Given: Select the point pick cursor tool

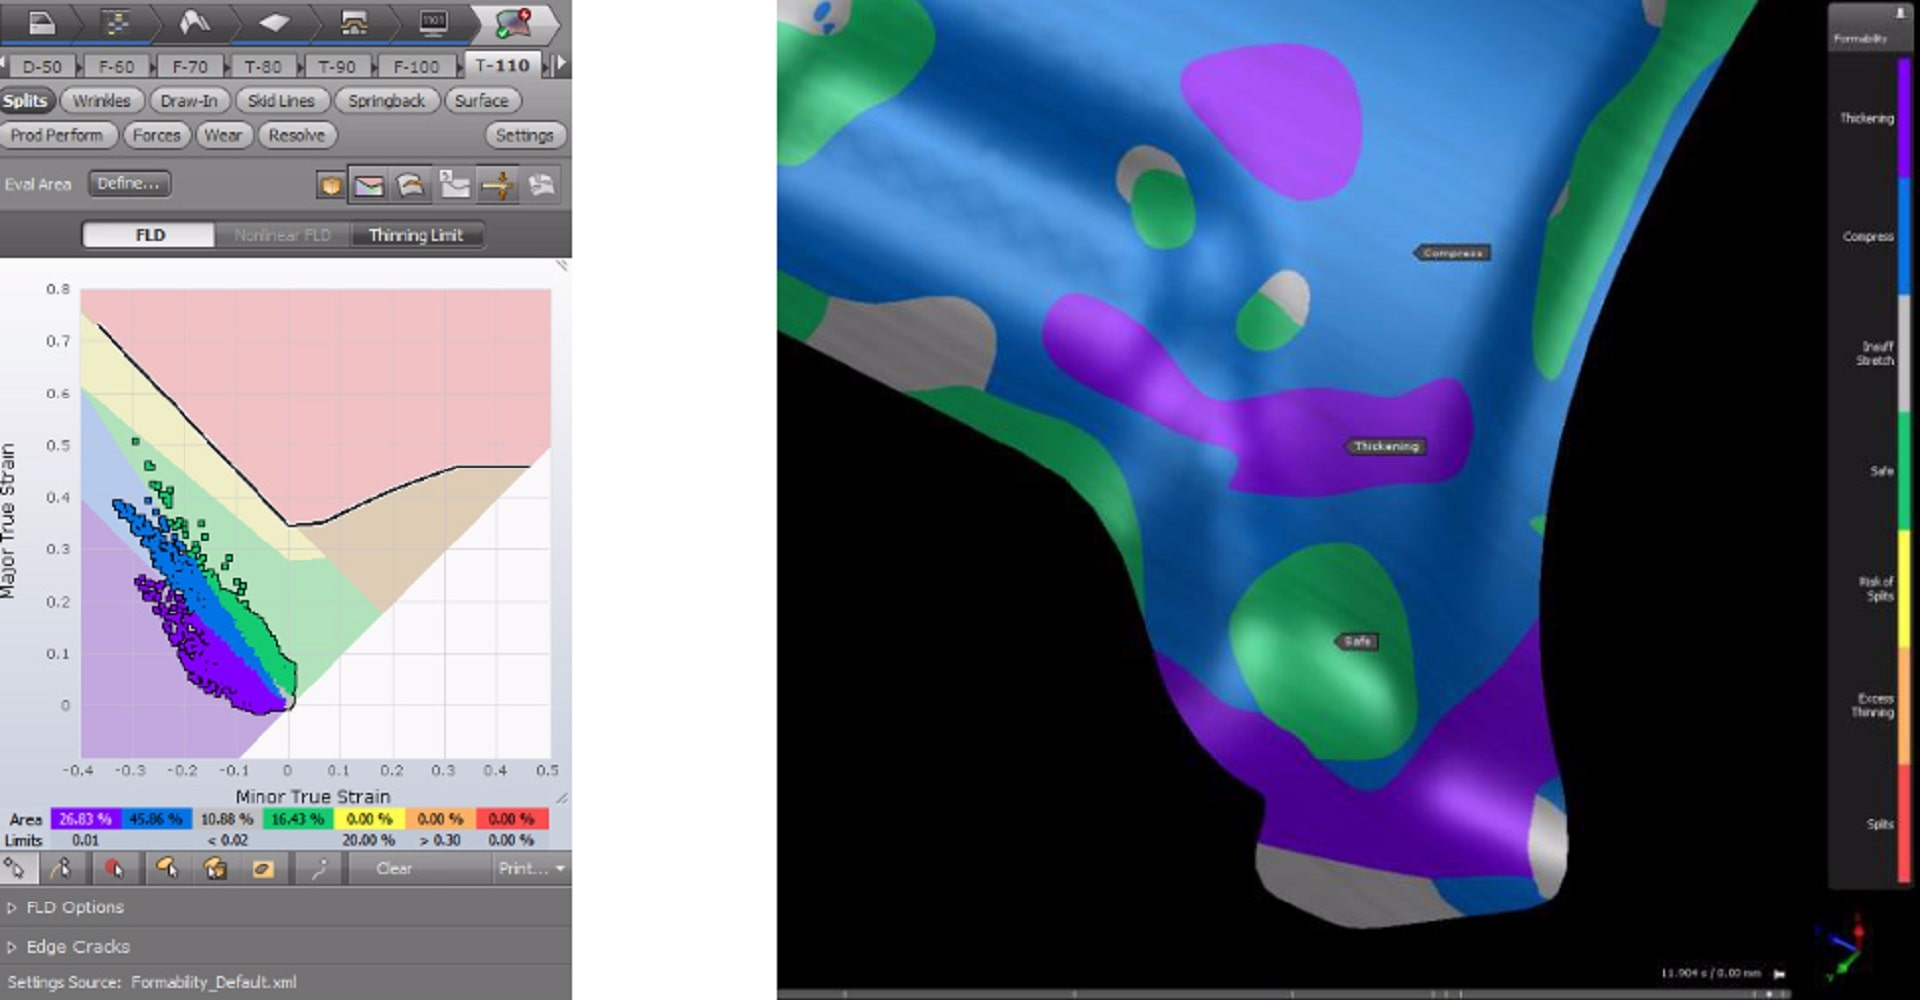Looking at the screenshot, I should (x=15, y=869).
